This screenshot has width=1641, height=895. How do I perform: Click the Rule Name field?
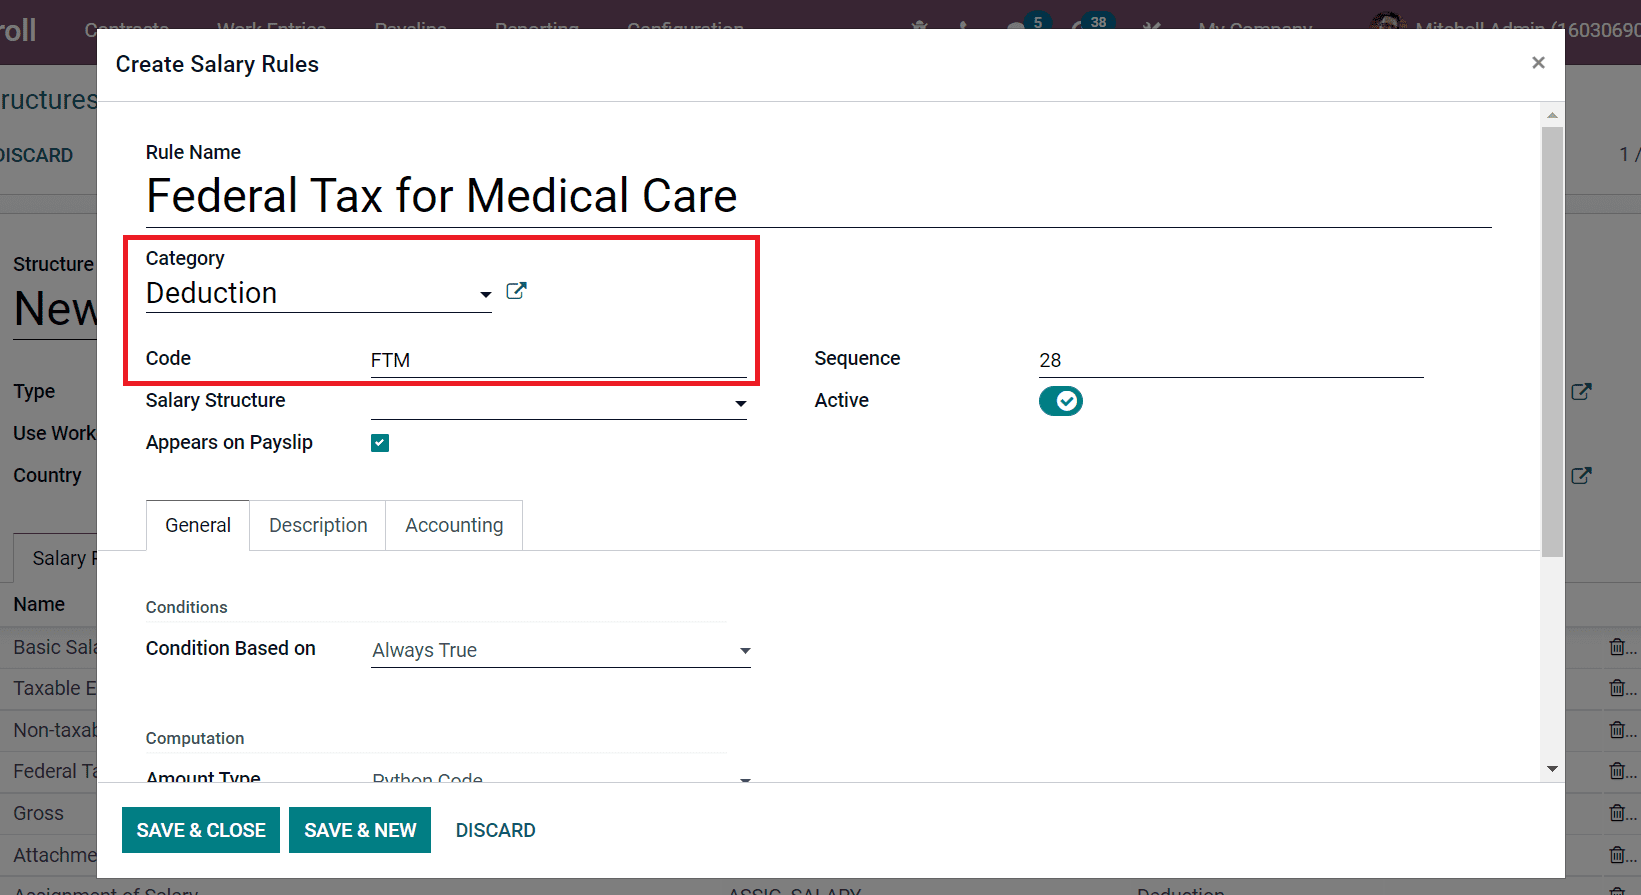click(818, 196)
